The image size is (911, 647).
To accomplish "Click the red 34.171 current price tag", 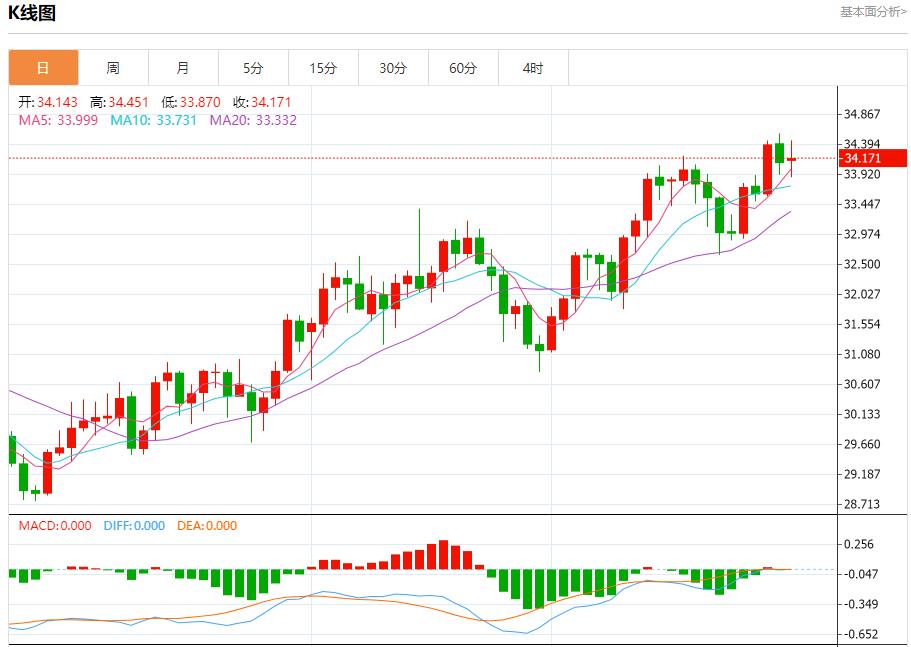I will coord(873,158).
